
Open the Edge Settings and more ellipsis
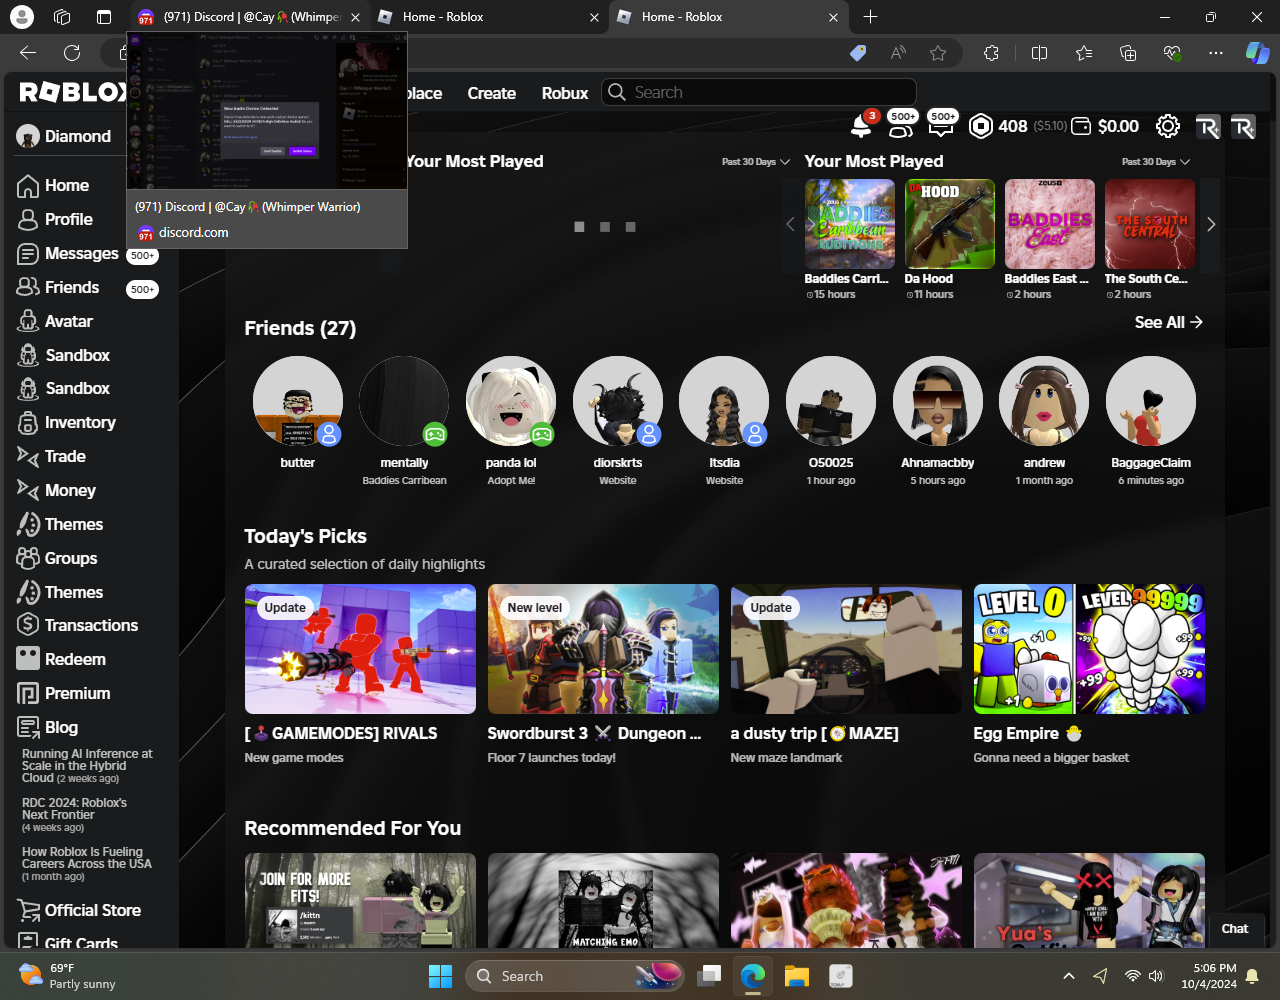pyautogui.click(x=1216, y=53)
